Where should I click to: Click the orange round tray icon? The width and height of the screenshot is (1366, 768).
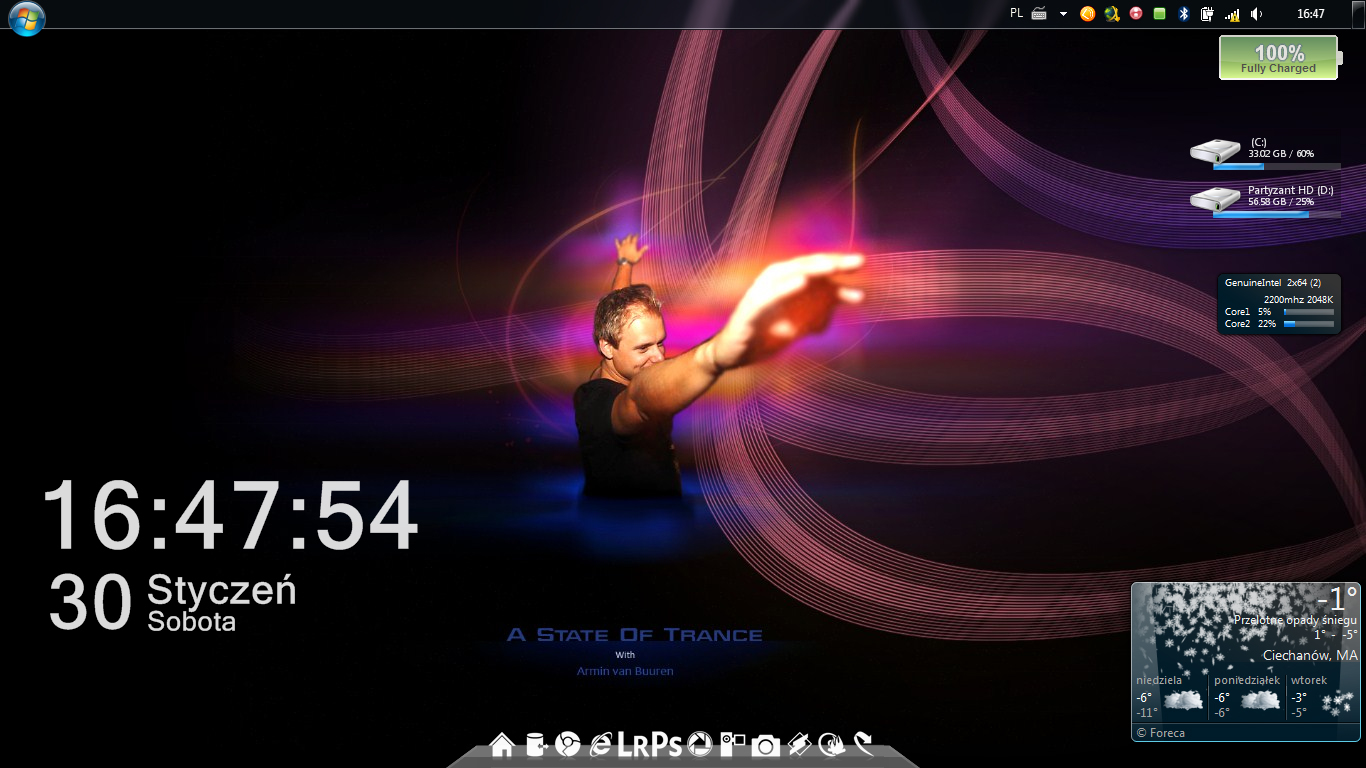pos(1087,14)
